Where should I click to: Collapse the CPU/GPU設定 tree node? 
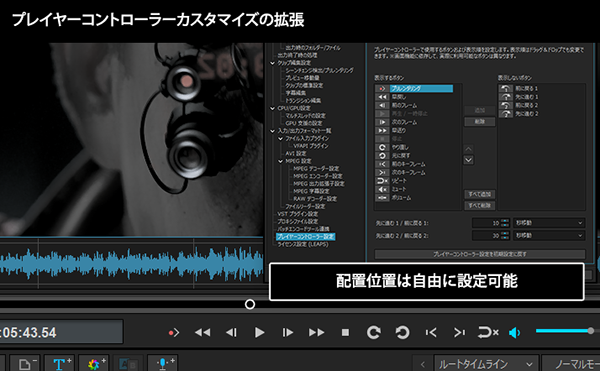272,108
